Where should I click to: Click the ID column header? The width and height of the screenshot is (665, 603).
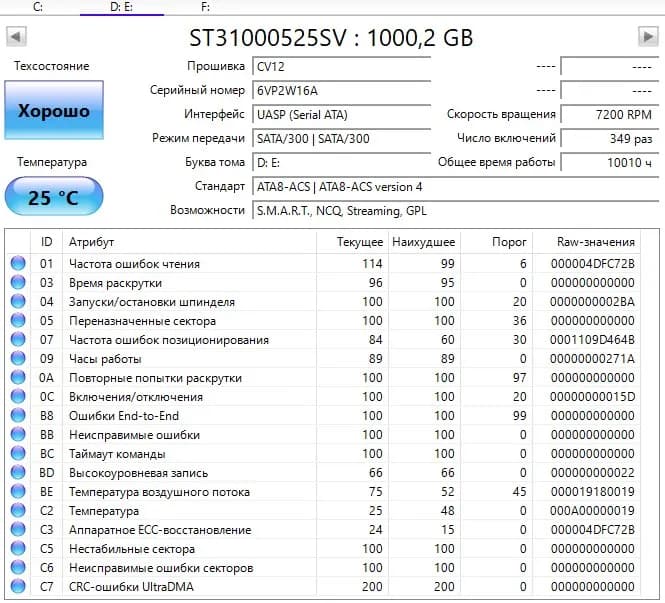pyautogui.click(x=46, y=242)
